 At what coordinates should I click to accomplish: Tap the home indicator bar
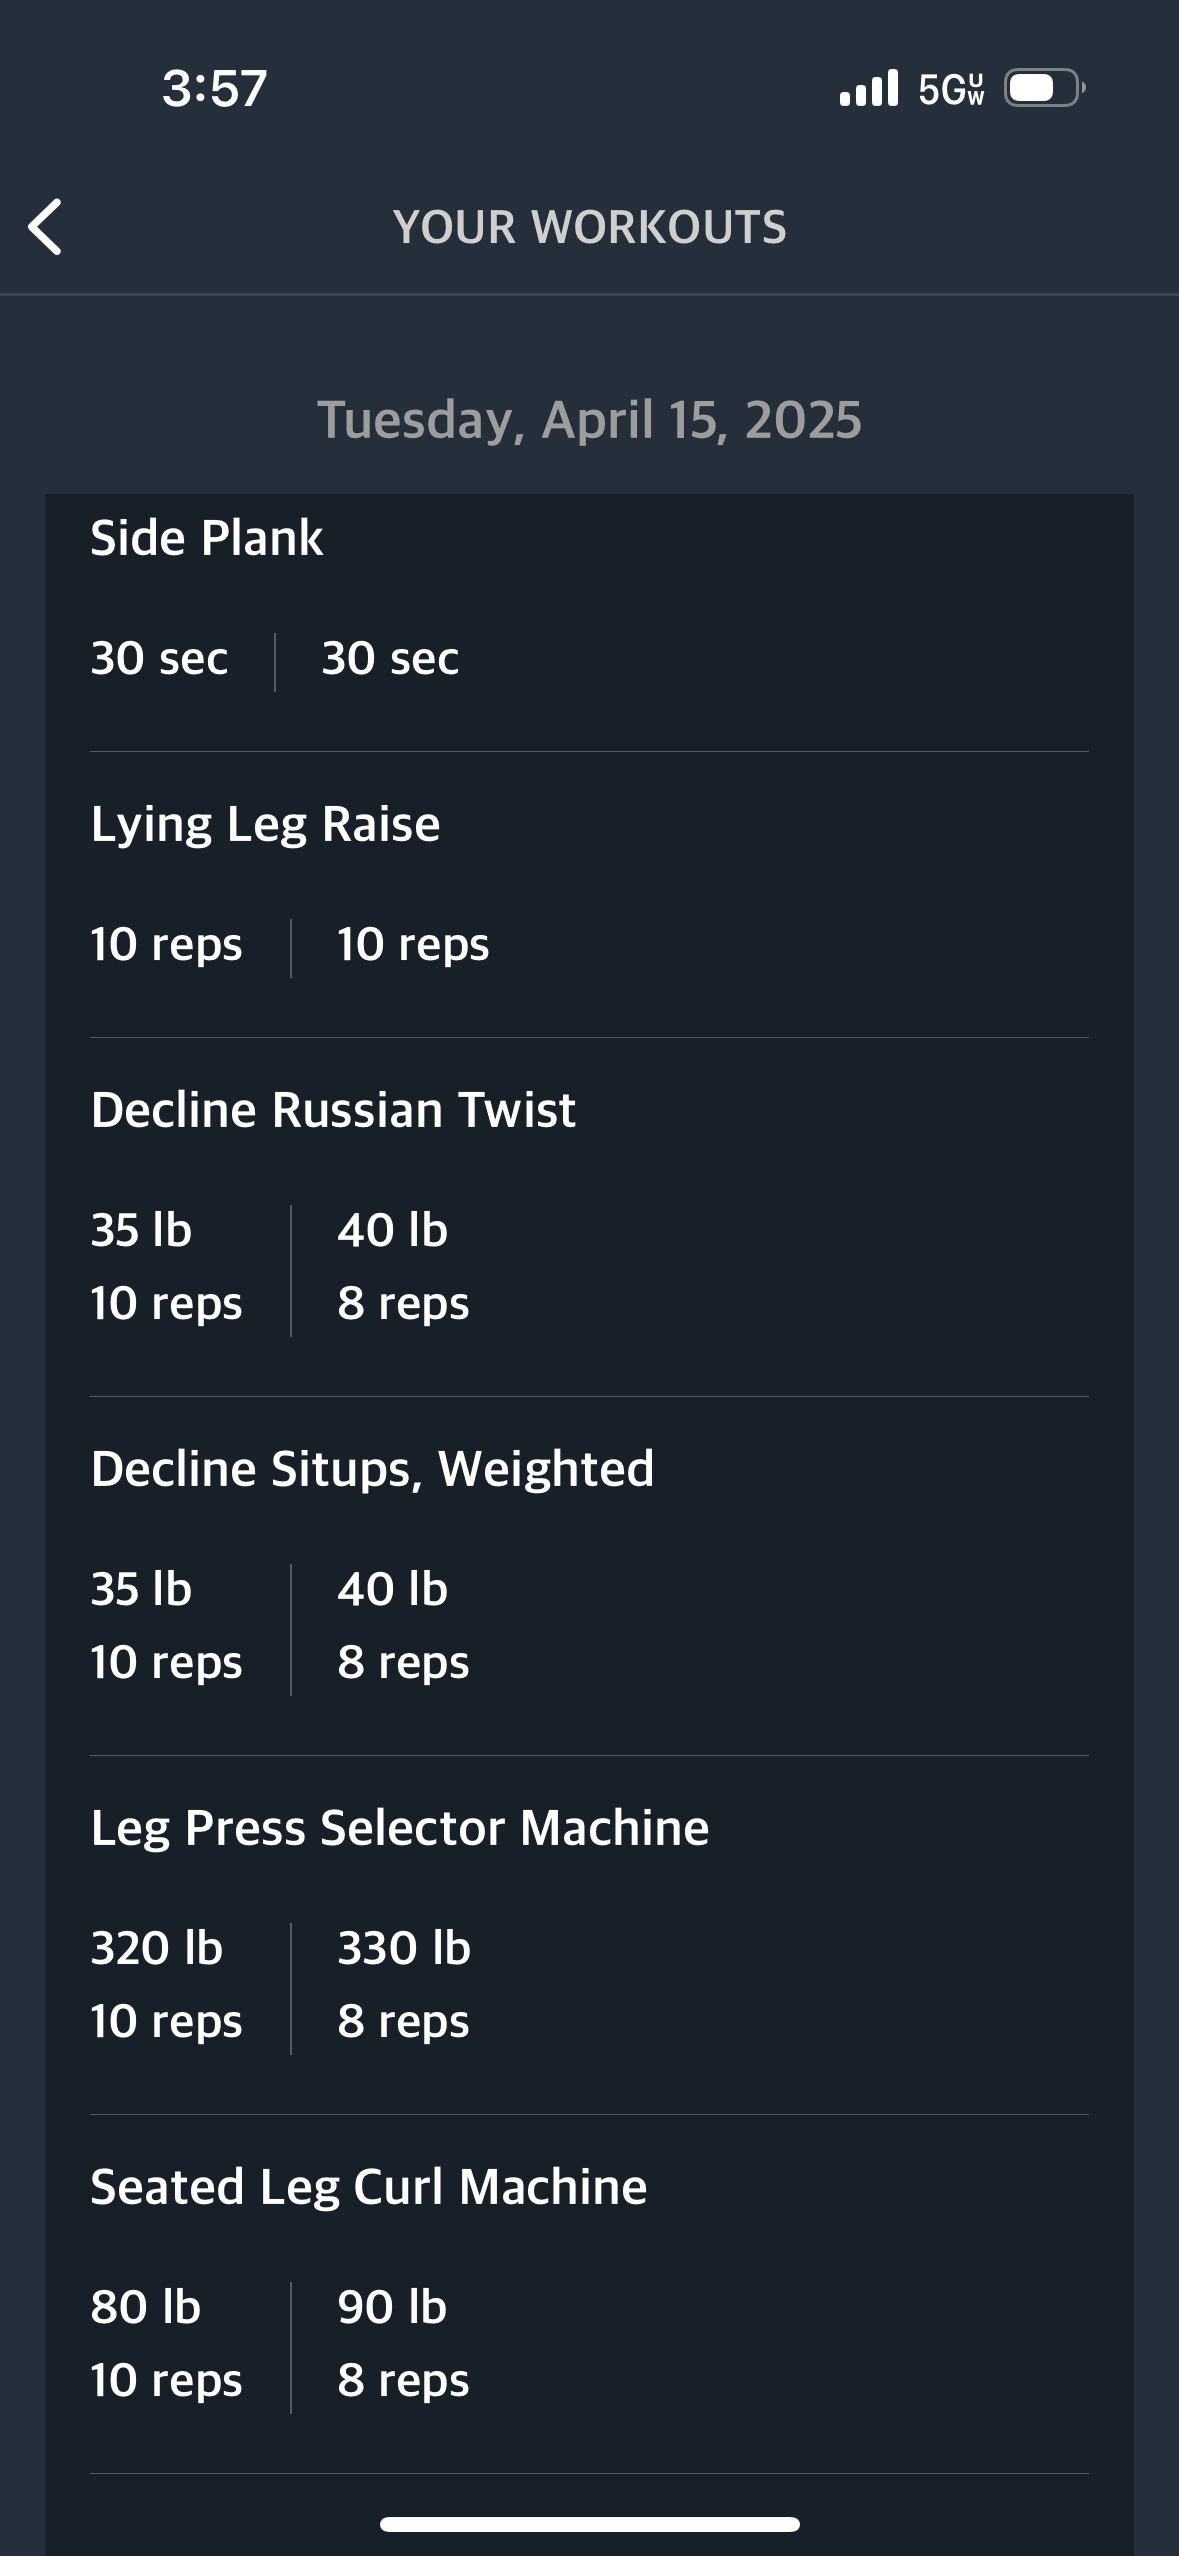click(x=589, y=2524)
